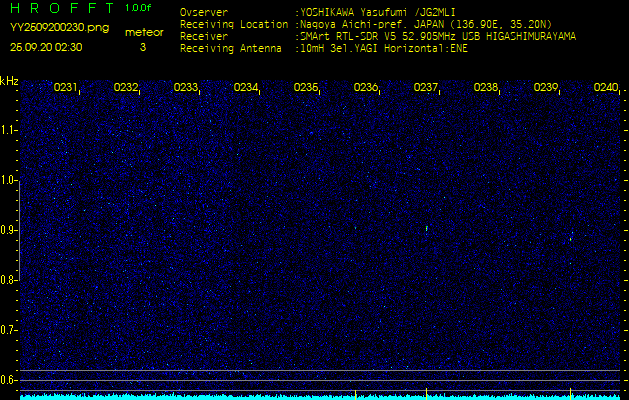The width and height of the screenshot is (629, 400).
Task: Select the 0237 time marker
Action: pos(426,88)
